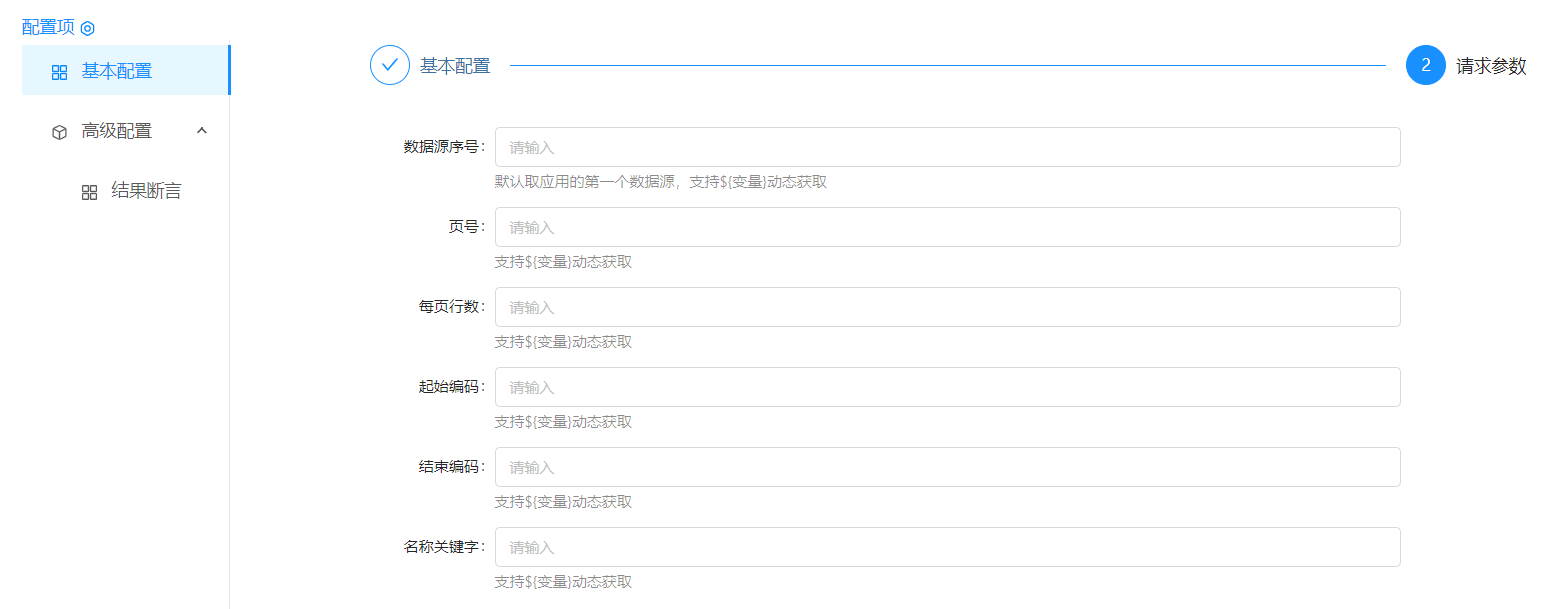Focus the 每页行数 input field
The image size is (1557, 609).
pyautogui.click(x=947, y=307)
